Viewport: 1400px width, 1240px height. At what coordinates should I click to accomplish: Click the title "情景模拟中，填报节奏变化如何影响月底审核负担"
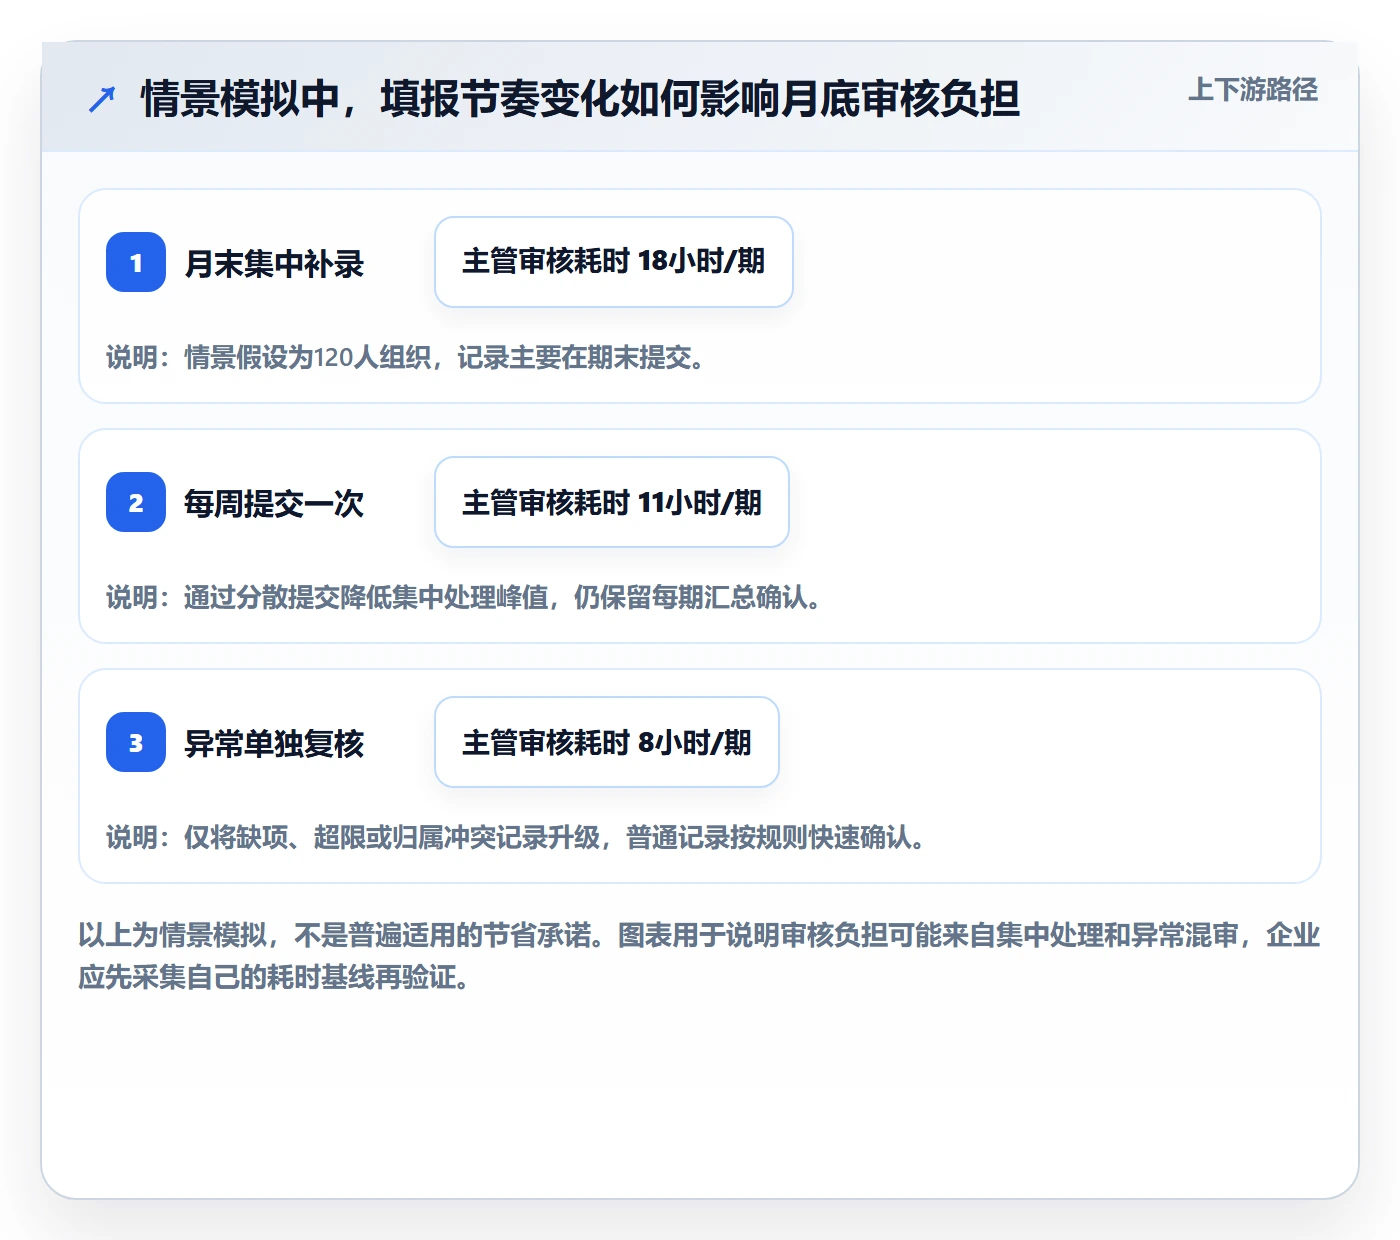point(580,98)
